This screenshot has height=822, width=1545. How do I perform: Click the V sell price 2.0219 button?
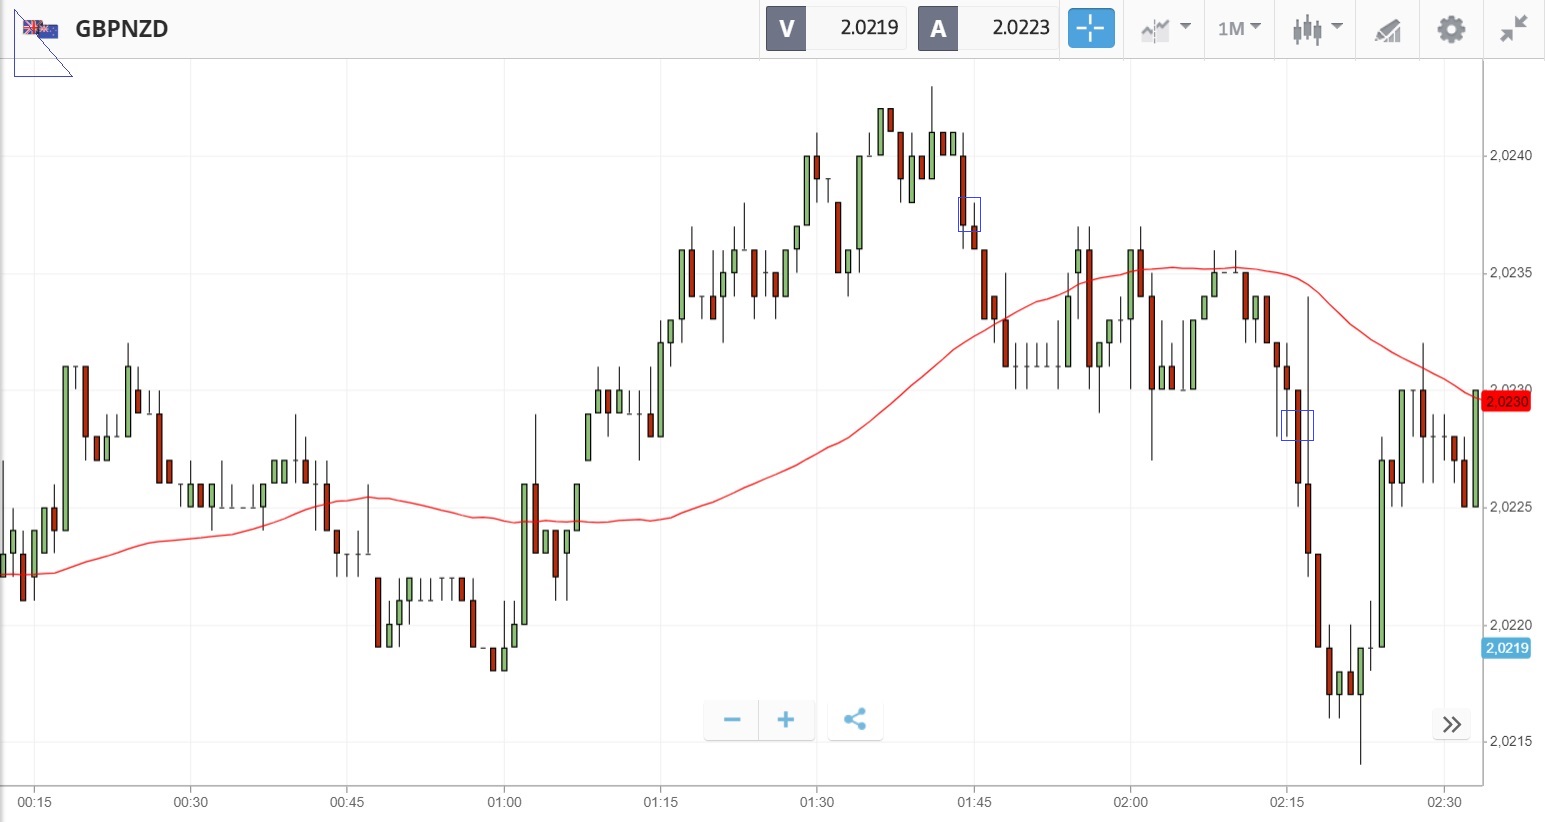click(836, 28)
